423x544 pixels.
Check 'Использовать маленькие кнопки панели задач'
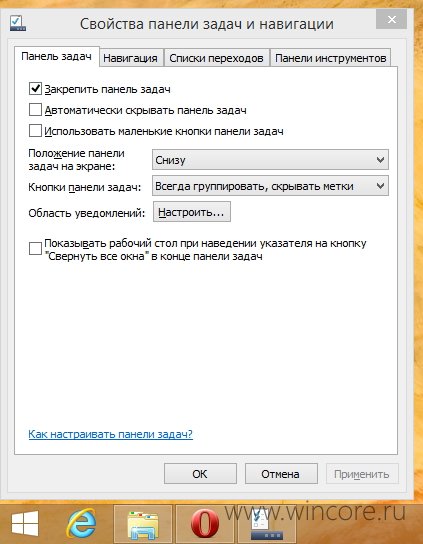[35, 131]
